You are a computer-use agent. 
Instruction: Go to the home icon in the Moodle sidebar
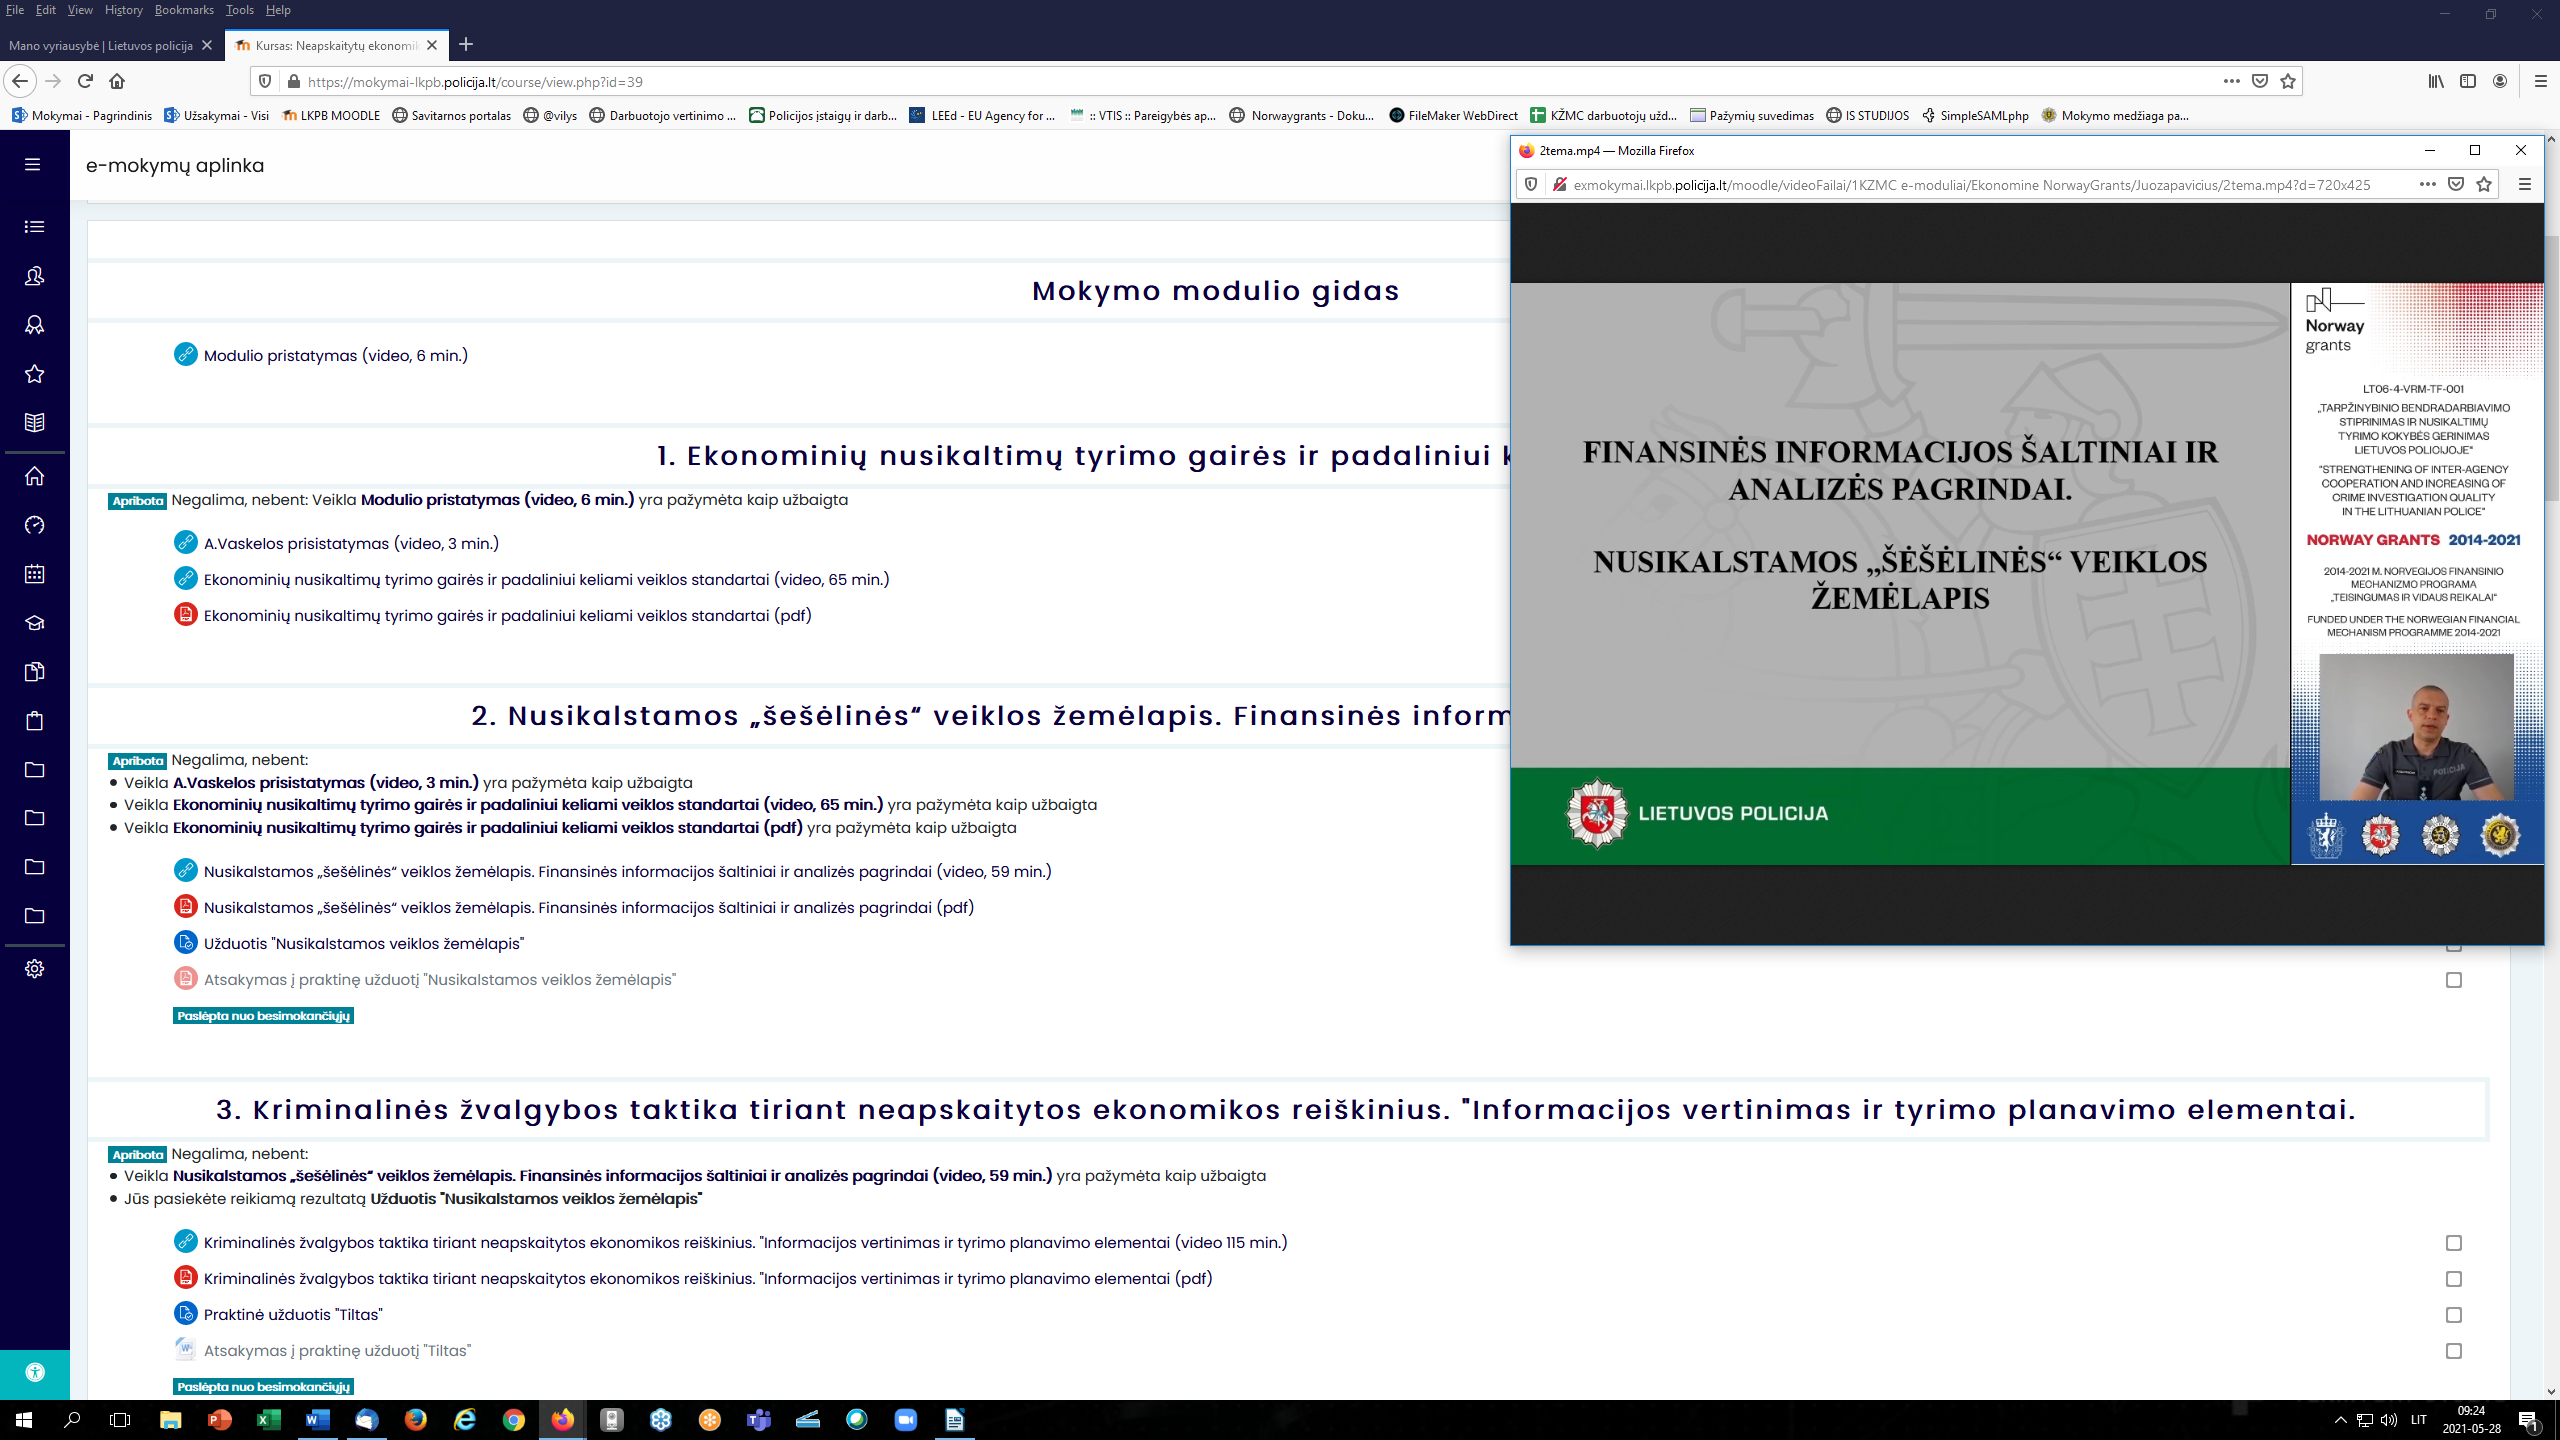click(x=34, y=476)
